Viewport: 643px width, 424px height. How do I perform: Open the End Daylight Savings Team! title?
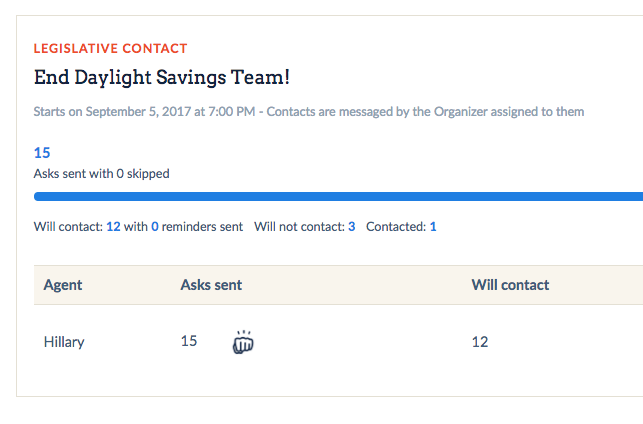coord(162,78)
